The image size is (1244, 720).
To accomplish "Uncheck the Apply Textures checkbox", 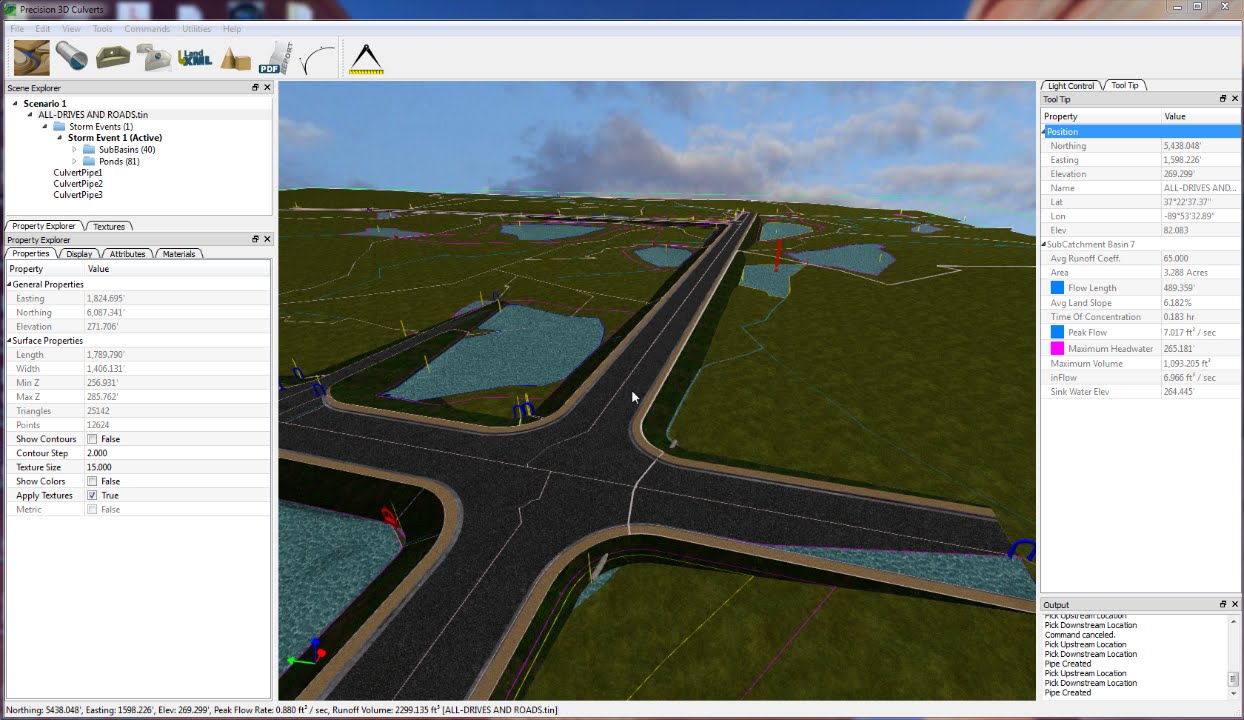I will (x=92, y=495).
